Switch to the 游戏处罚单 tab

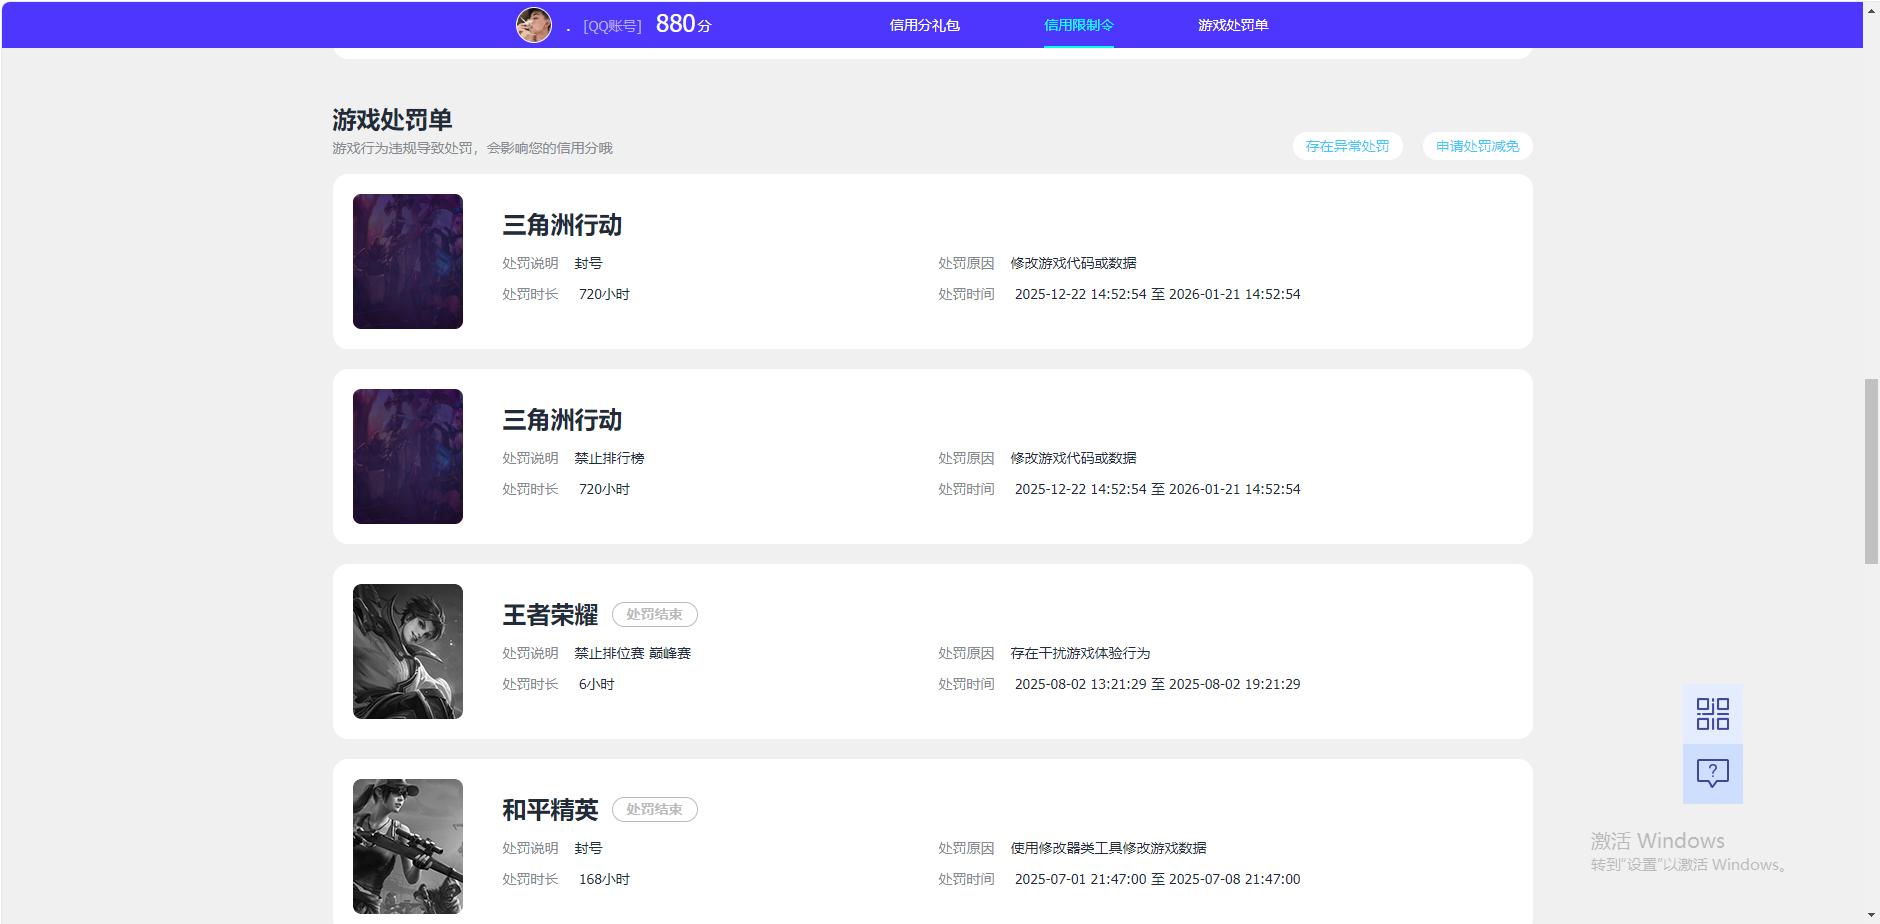click(x=1233, y=25)
